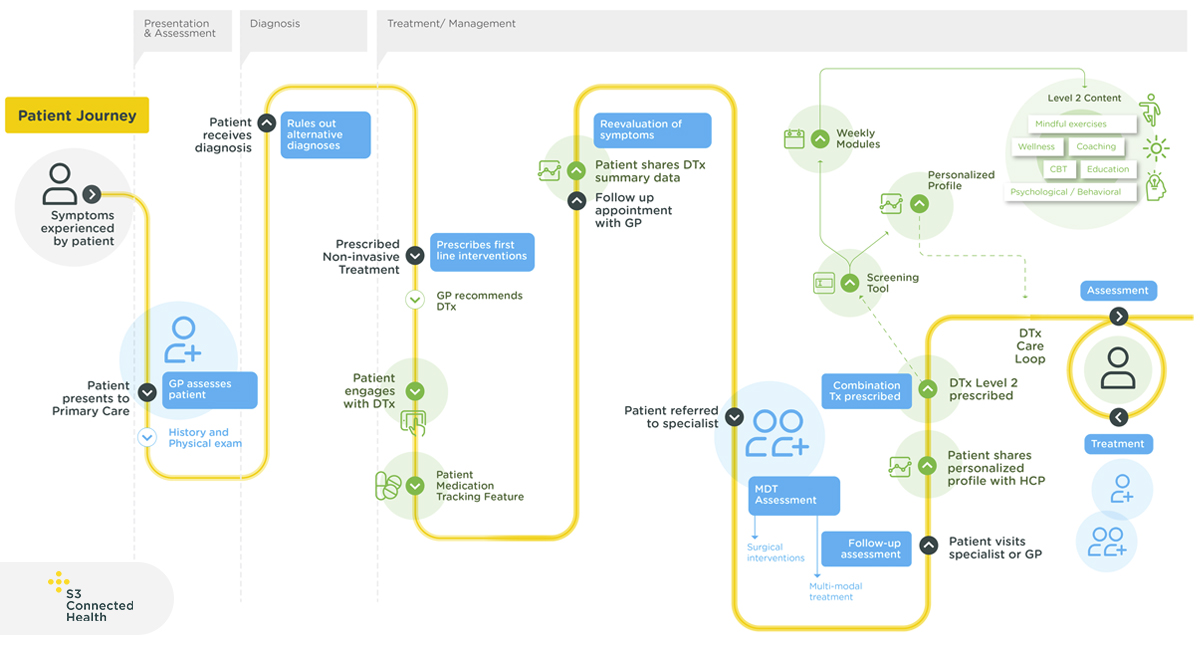
Task: Select the pill medication tracking icon
Action: pos(388,486)
